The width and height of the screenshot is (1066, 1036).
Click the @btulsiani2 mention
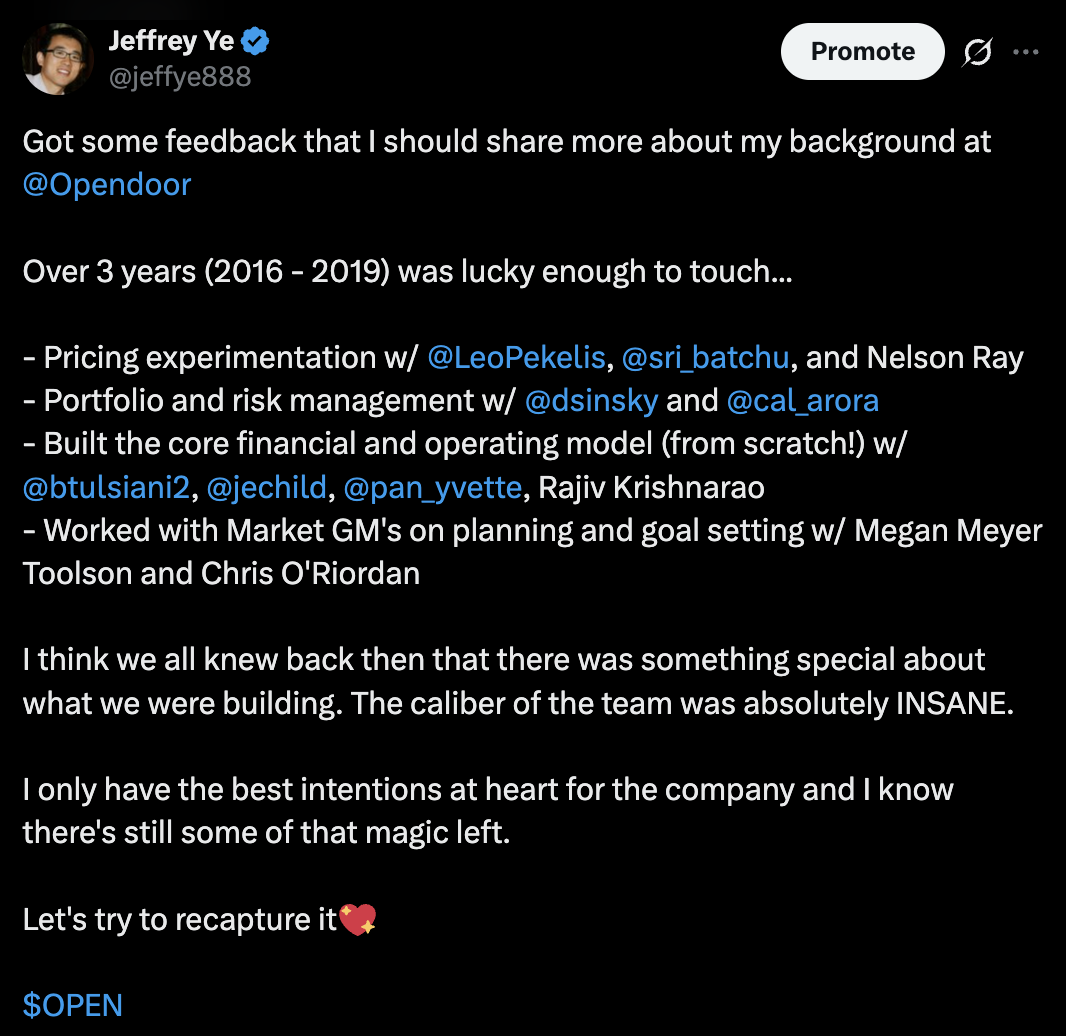tap(109, 487)
